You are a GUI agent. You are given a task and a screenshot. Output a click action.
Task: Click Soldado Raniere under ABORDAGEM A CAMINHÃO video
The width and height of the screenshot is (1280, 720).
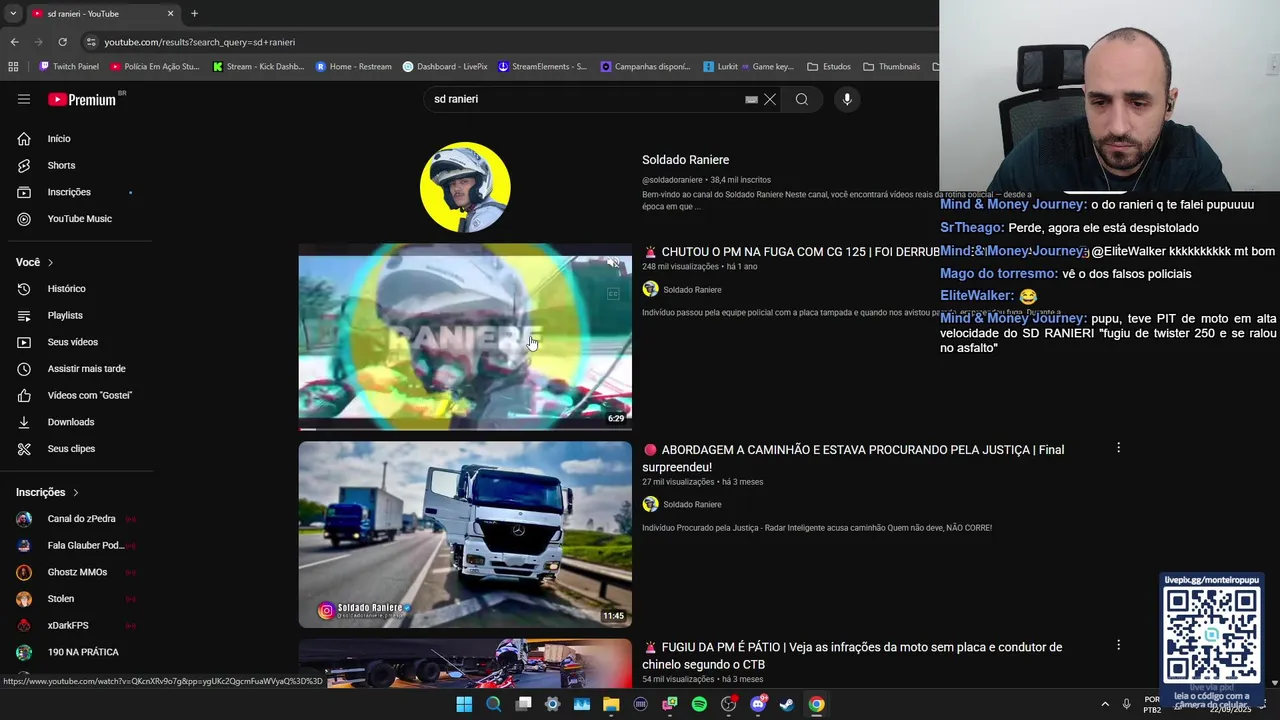pos(692,505)
